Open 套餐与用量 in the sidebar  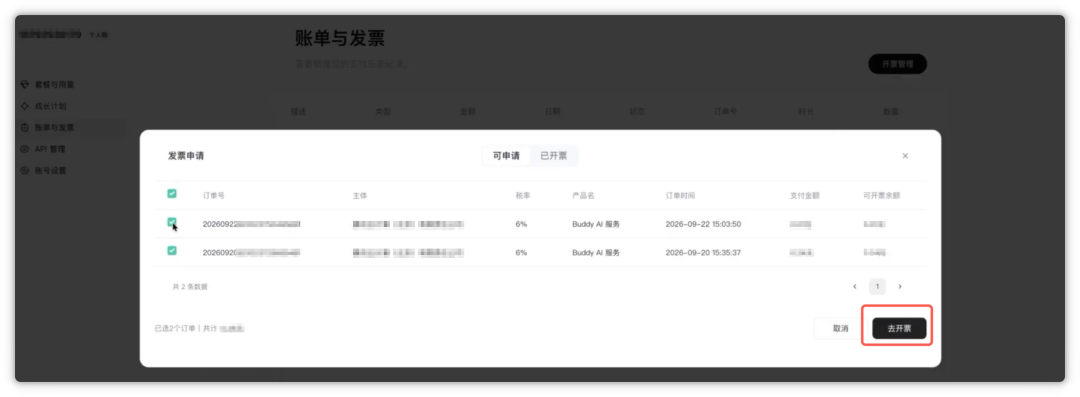tap(54, 85)
